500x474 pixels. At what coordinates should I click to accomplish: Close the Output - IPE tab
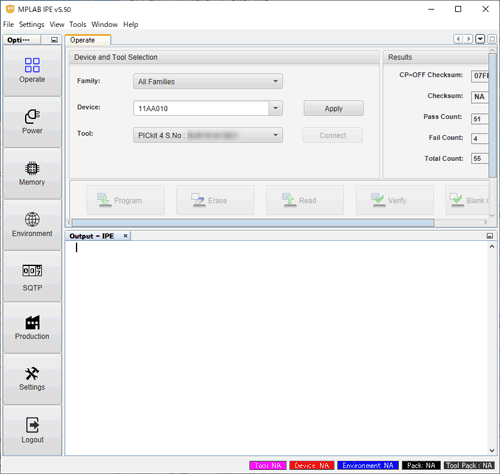125,236
